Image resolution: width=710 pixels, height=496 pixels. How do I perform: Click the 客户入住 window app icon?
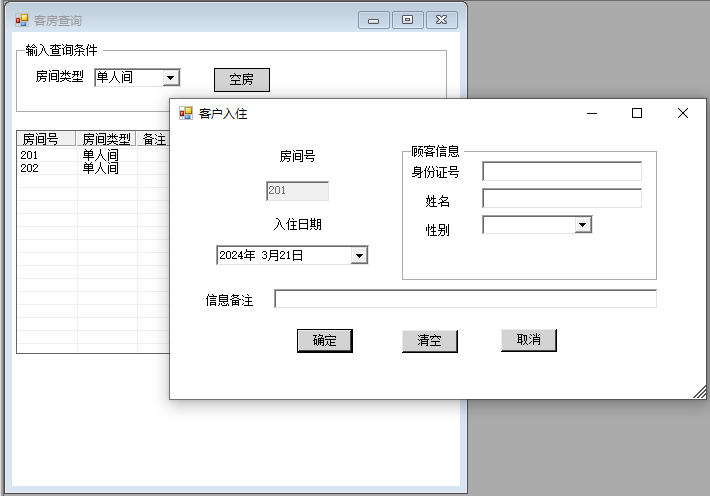[x=186, y=113]
